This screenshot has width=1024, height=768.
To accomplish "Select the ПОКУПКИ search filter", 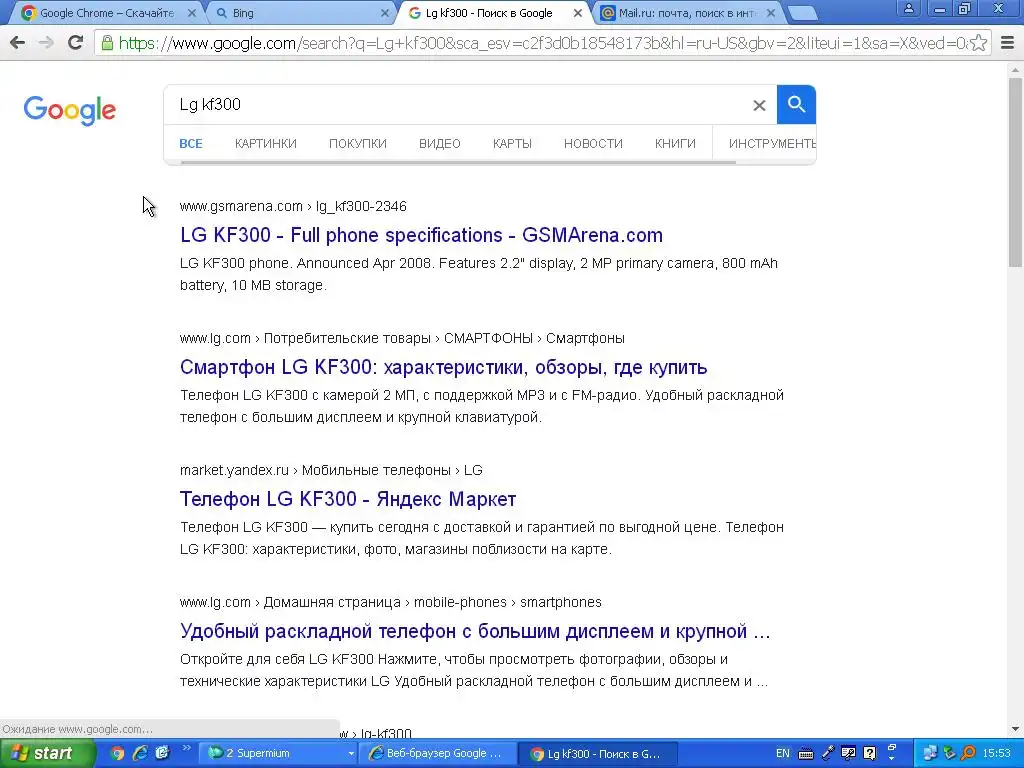I will 358,144.
